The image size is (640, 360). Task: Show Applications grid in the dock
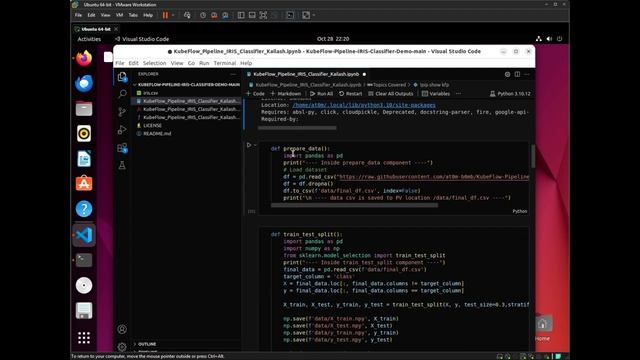[x=84, y=338]
